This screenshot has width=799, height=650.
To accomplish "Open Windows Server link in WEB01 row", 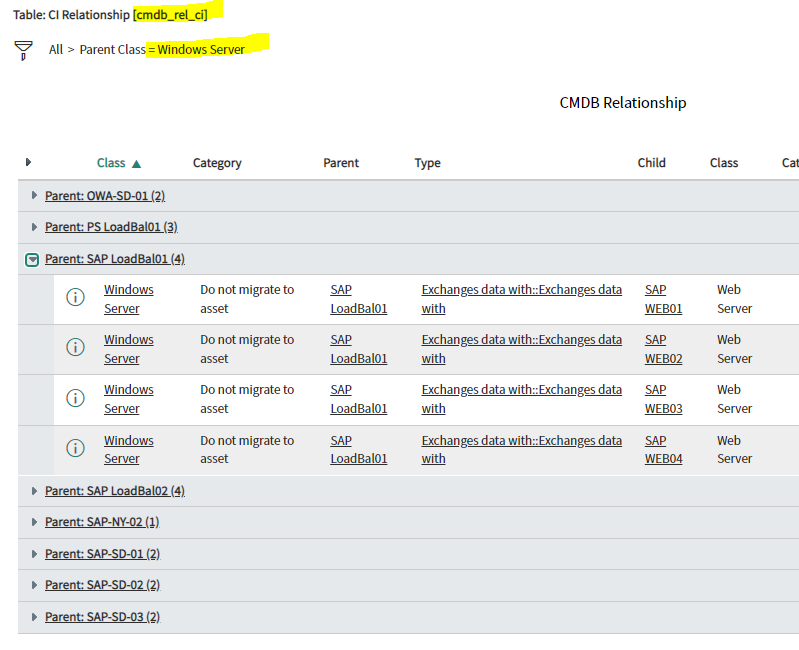I will (x=128, y=299).
